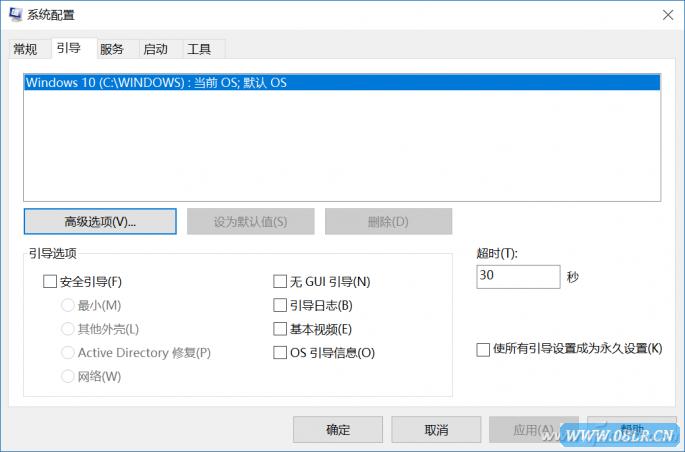
Task: Close the 系统配置 window
Action: pos(668,15)
